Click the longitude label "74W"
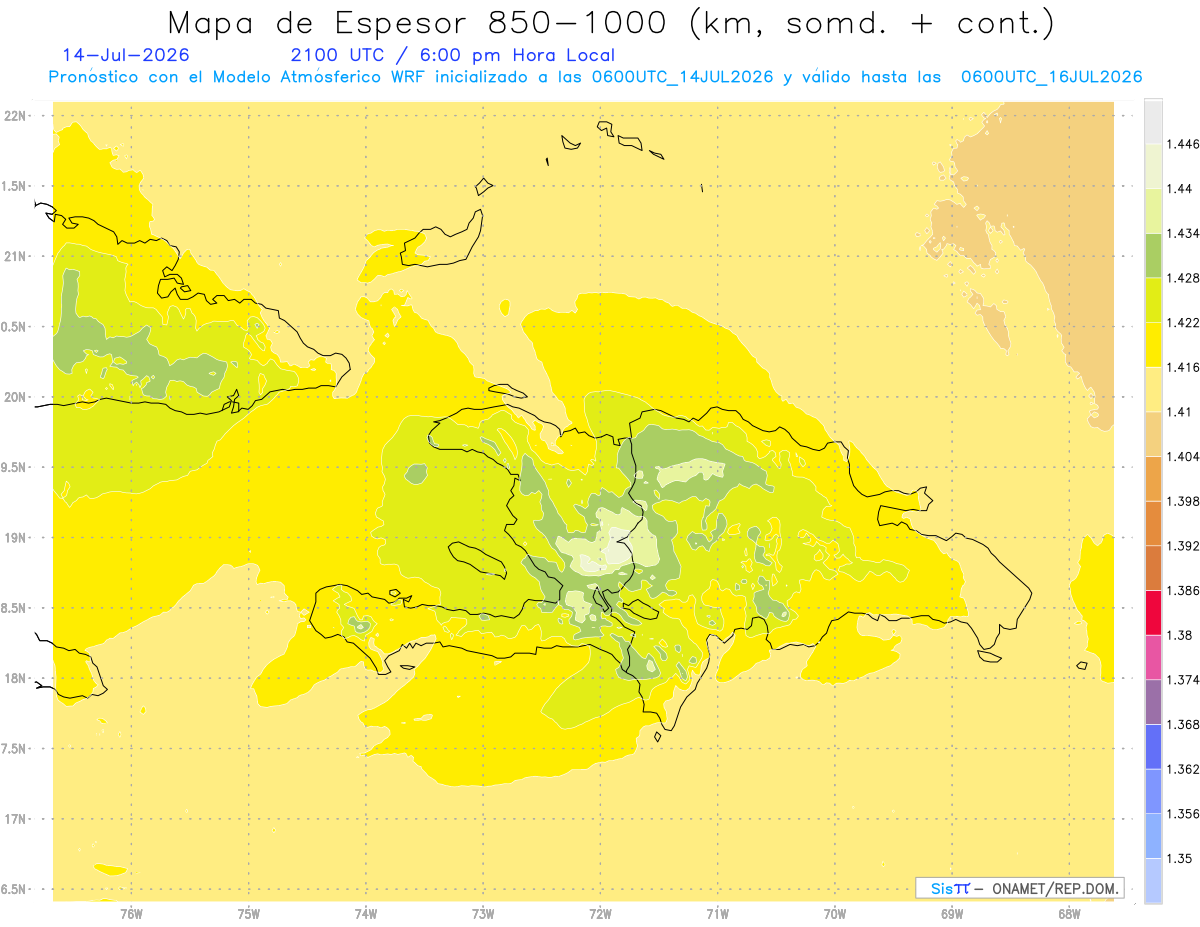 point(366,915)
